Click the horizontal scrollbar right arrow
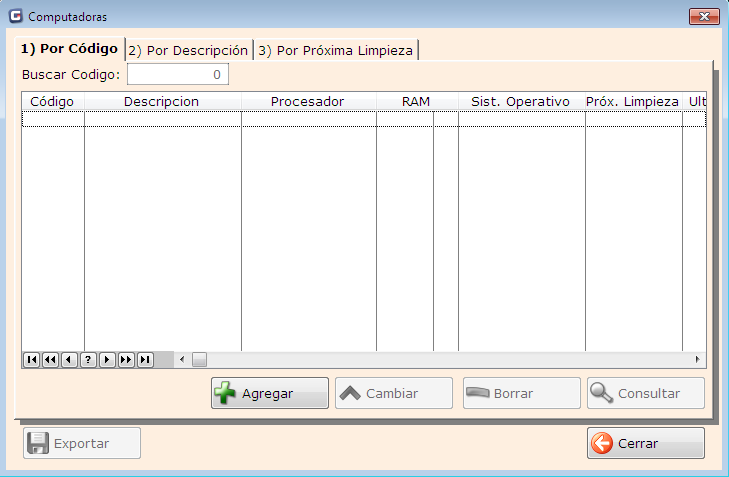The image size is (729, 477). pos(698,359)
